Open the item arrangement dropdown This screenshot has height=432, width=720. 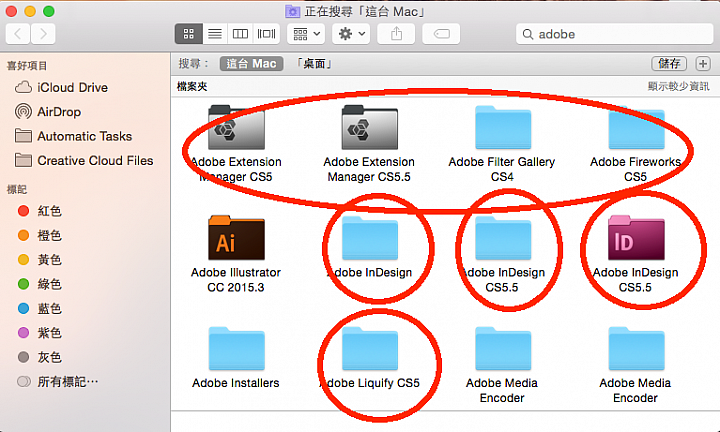point(306,34)
